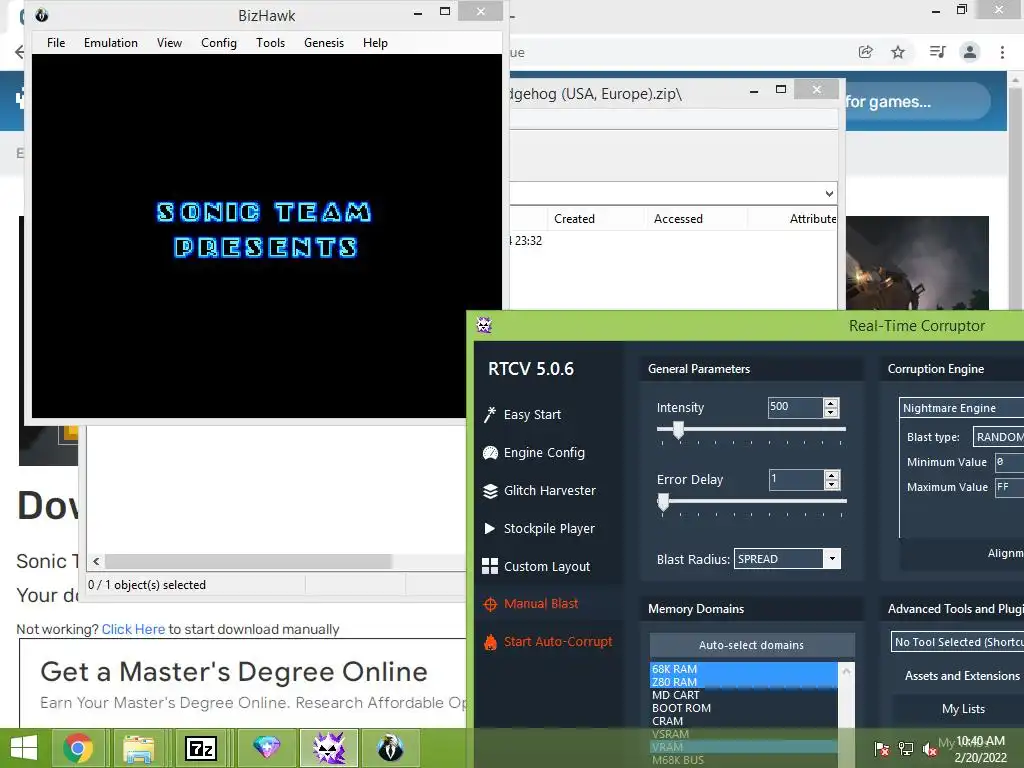Click the Real-Time Corruptor window icon

point(484,325)
